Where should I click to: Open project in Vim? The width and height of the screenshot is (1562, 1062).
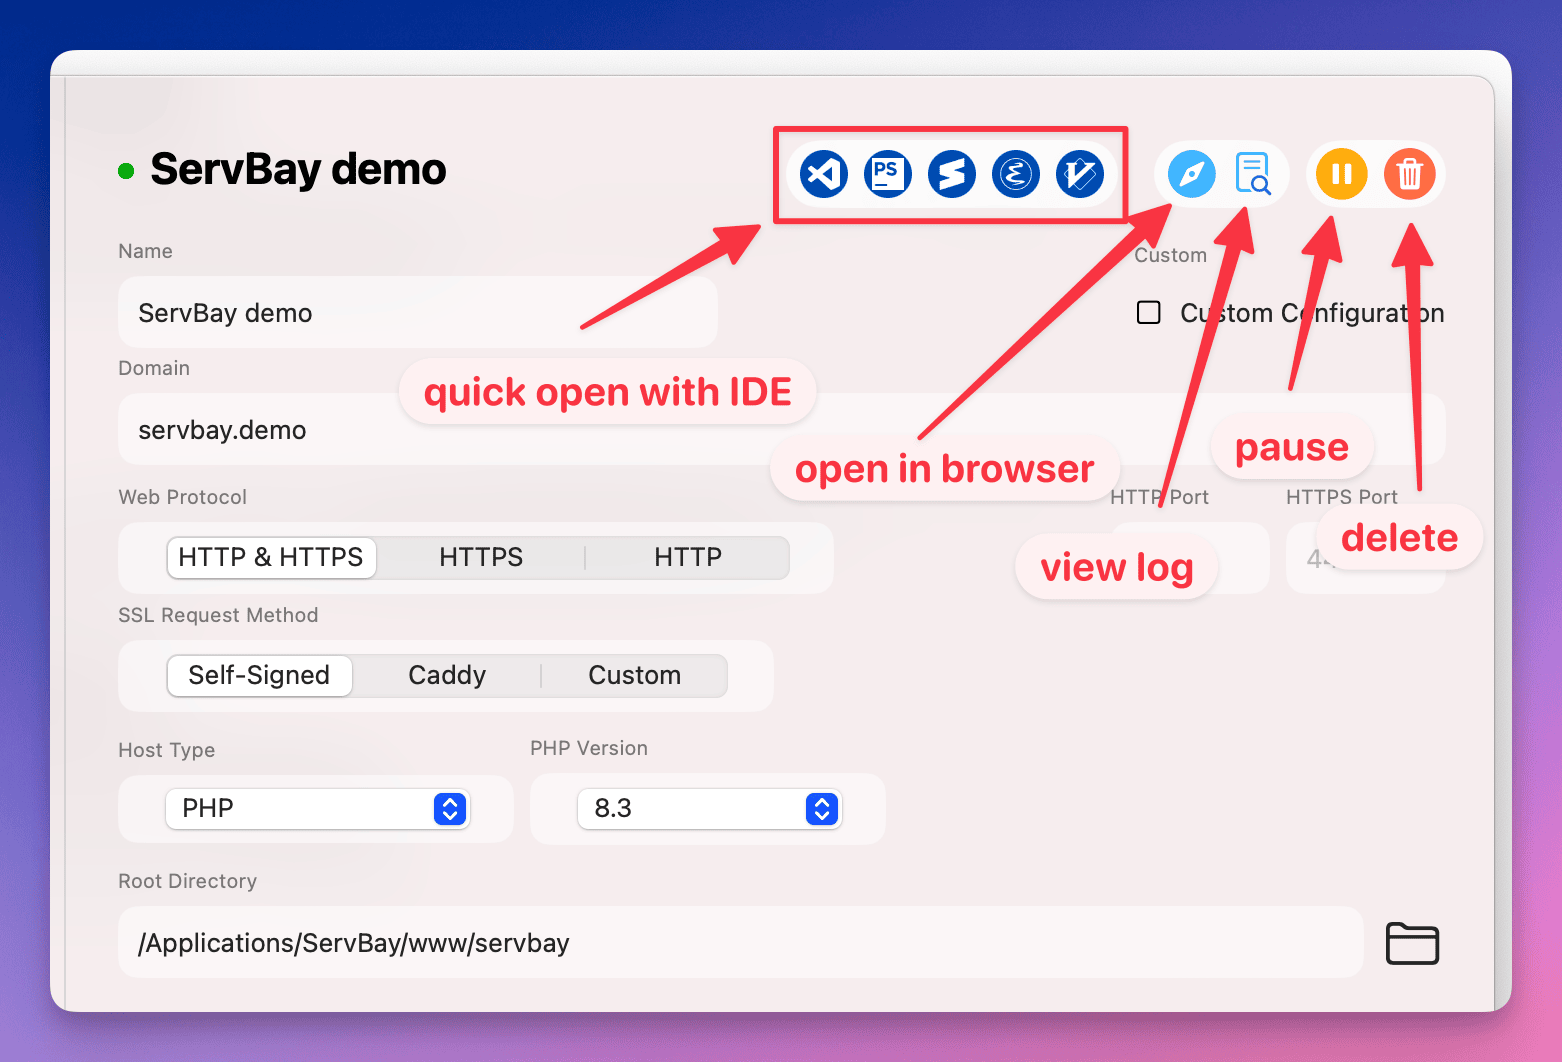[x=1079, y=174]
